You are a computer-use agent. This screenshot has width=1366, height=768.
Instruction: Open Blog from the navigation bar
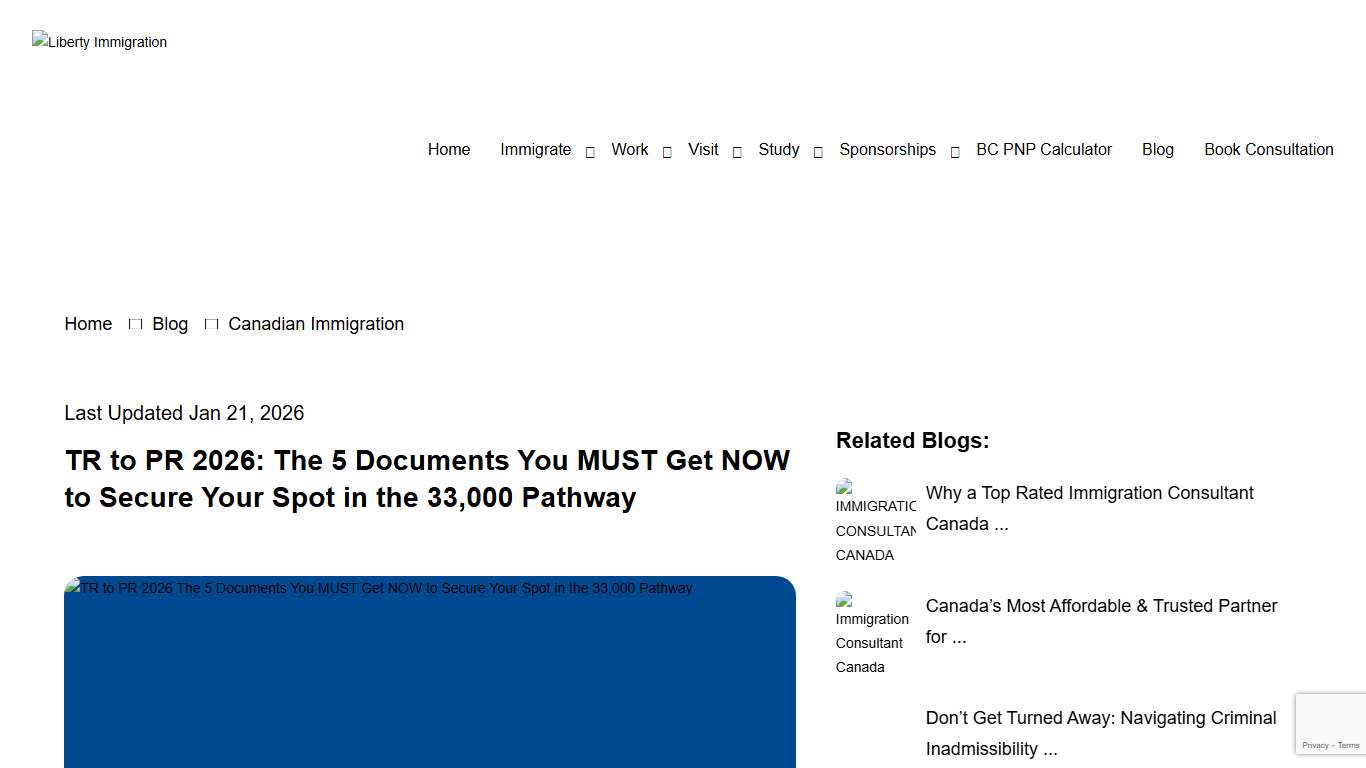pyautogui.click(x=1157, y=149)
